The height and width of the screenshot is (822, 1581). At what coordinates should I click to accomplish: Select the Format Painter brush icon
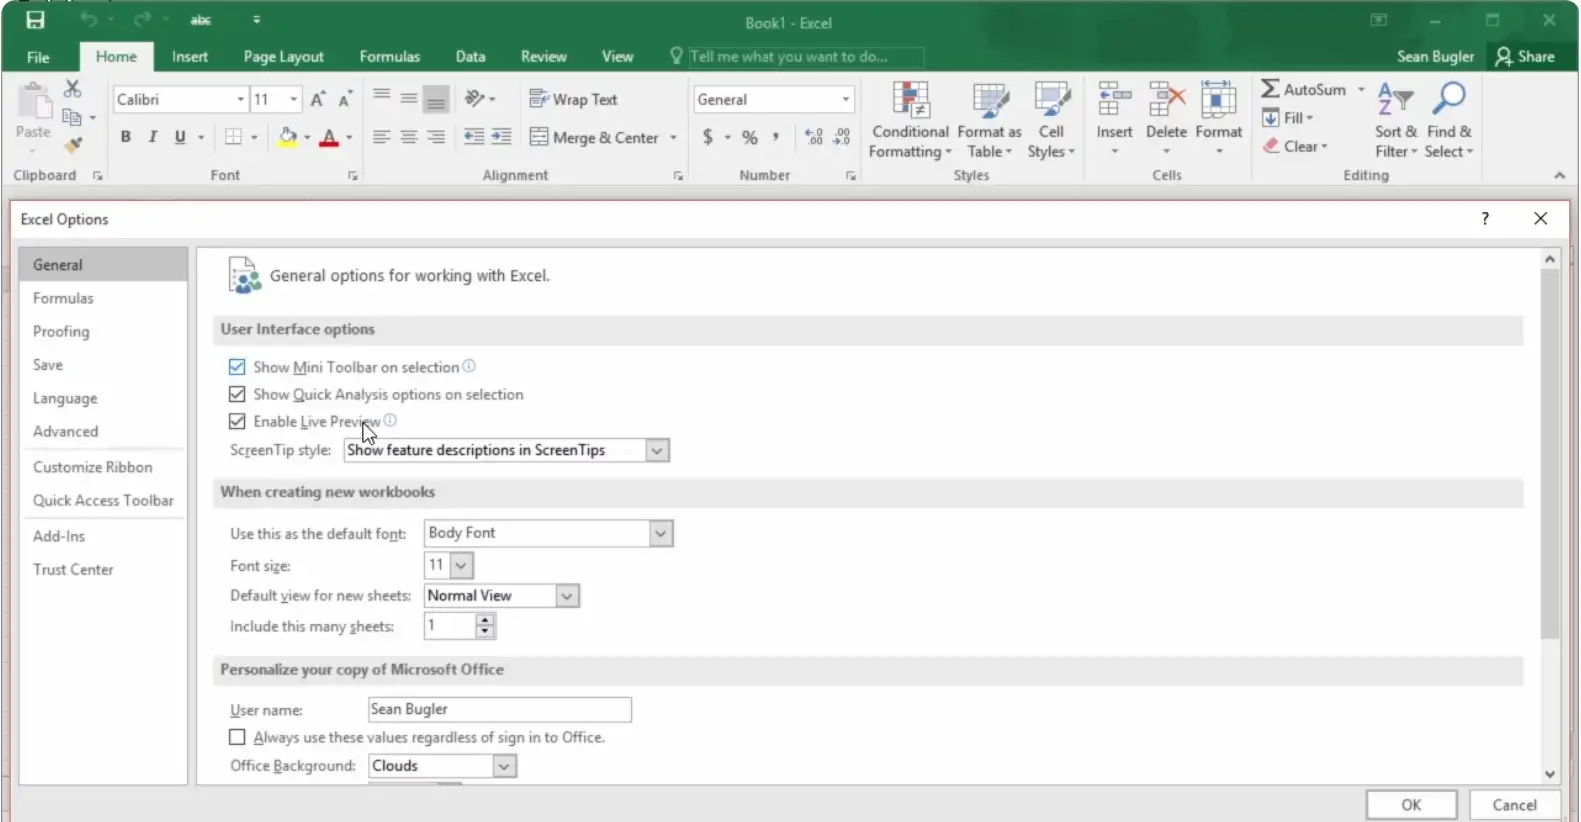[73, 146]
